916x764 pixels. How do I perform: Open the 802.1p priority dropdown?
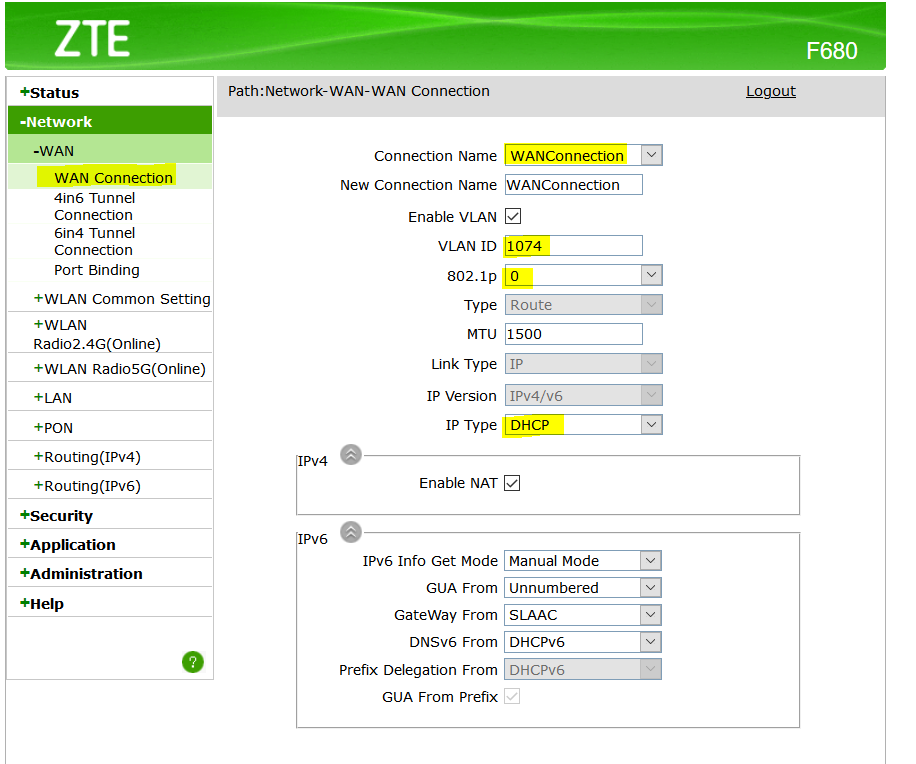pos(584,275)
